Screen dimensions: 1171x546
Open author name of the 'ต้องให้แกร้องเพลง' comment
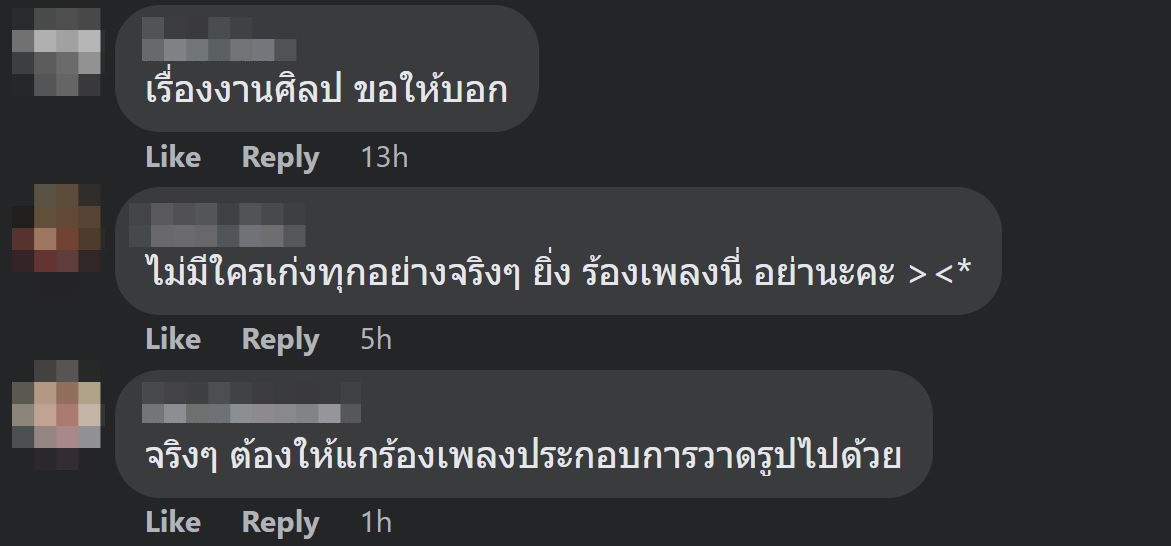[251, 405]
